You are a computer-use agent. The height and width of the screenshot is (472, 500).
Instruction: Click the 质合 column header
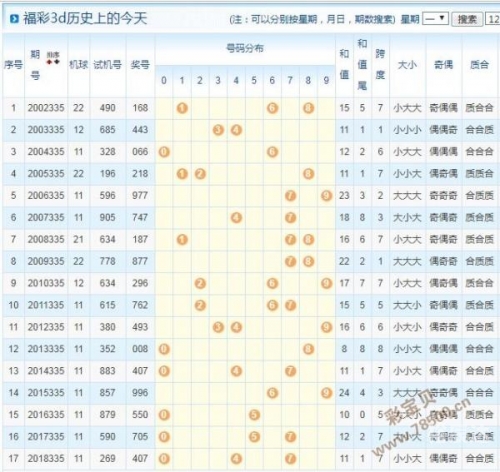tap(479, 65)
